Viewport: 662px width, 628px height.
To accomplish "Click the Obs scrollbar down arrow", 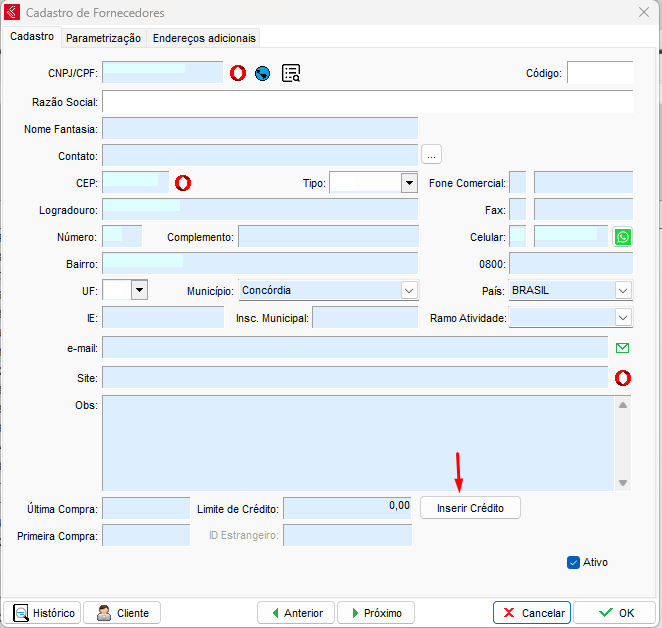I will (x=623, y=483).
